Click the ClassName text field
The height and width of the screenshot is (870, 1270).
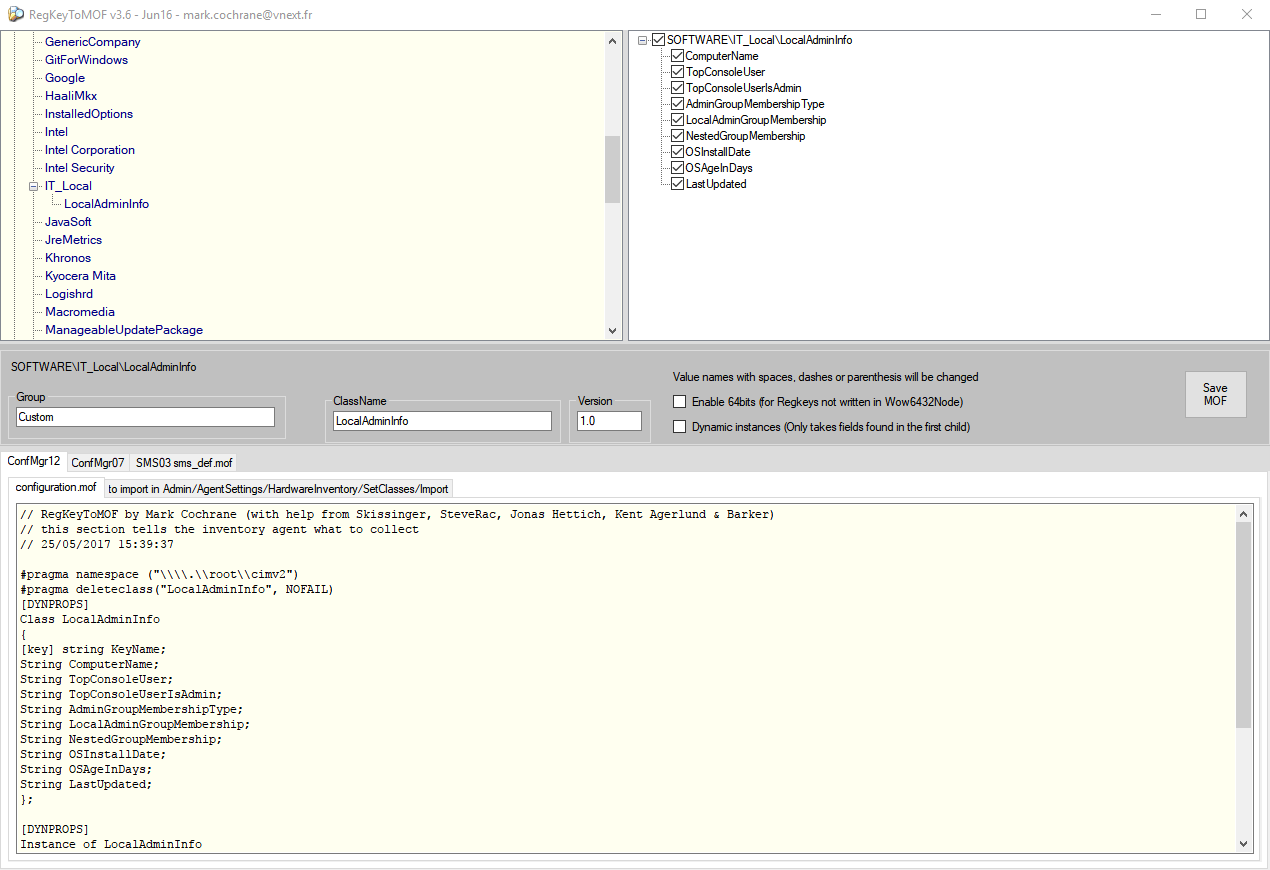coord(442,421)
